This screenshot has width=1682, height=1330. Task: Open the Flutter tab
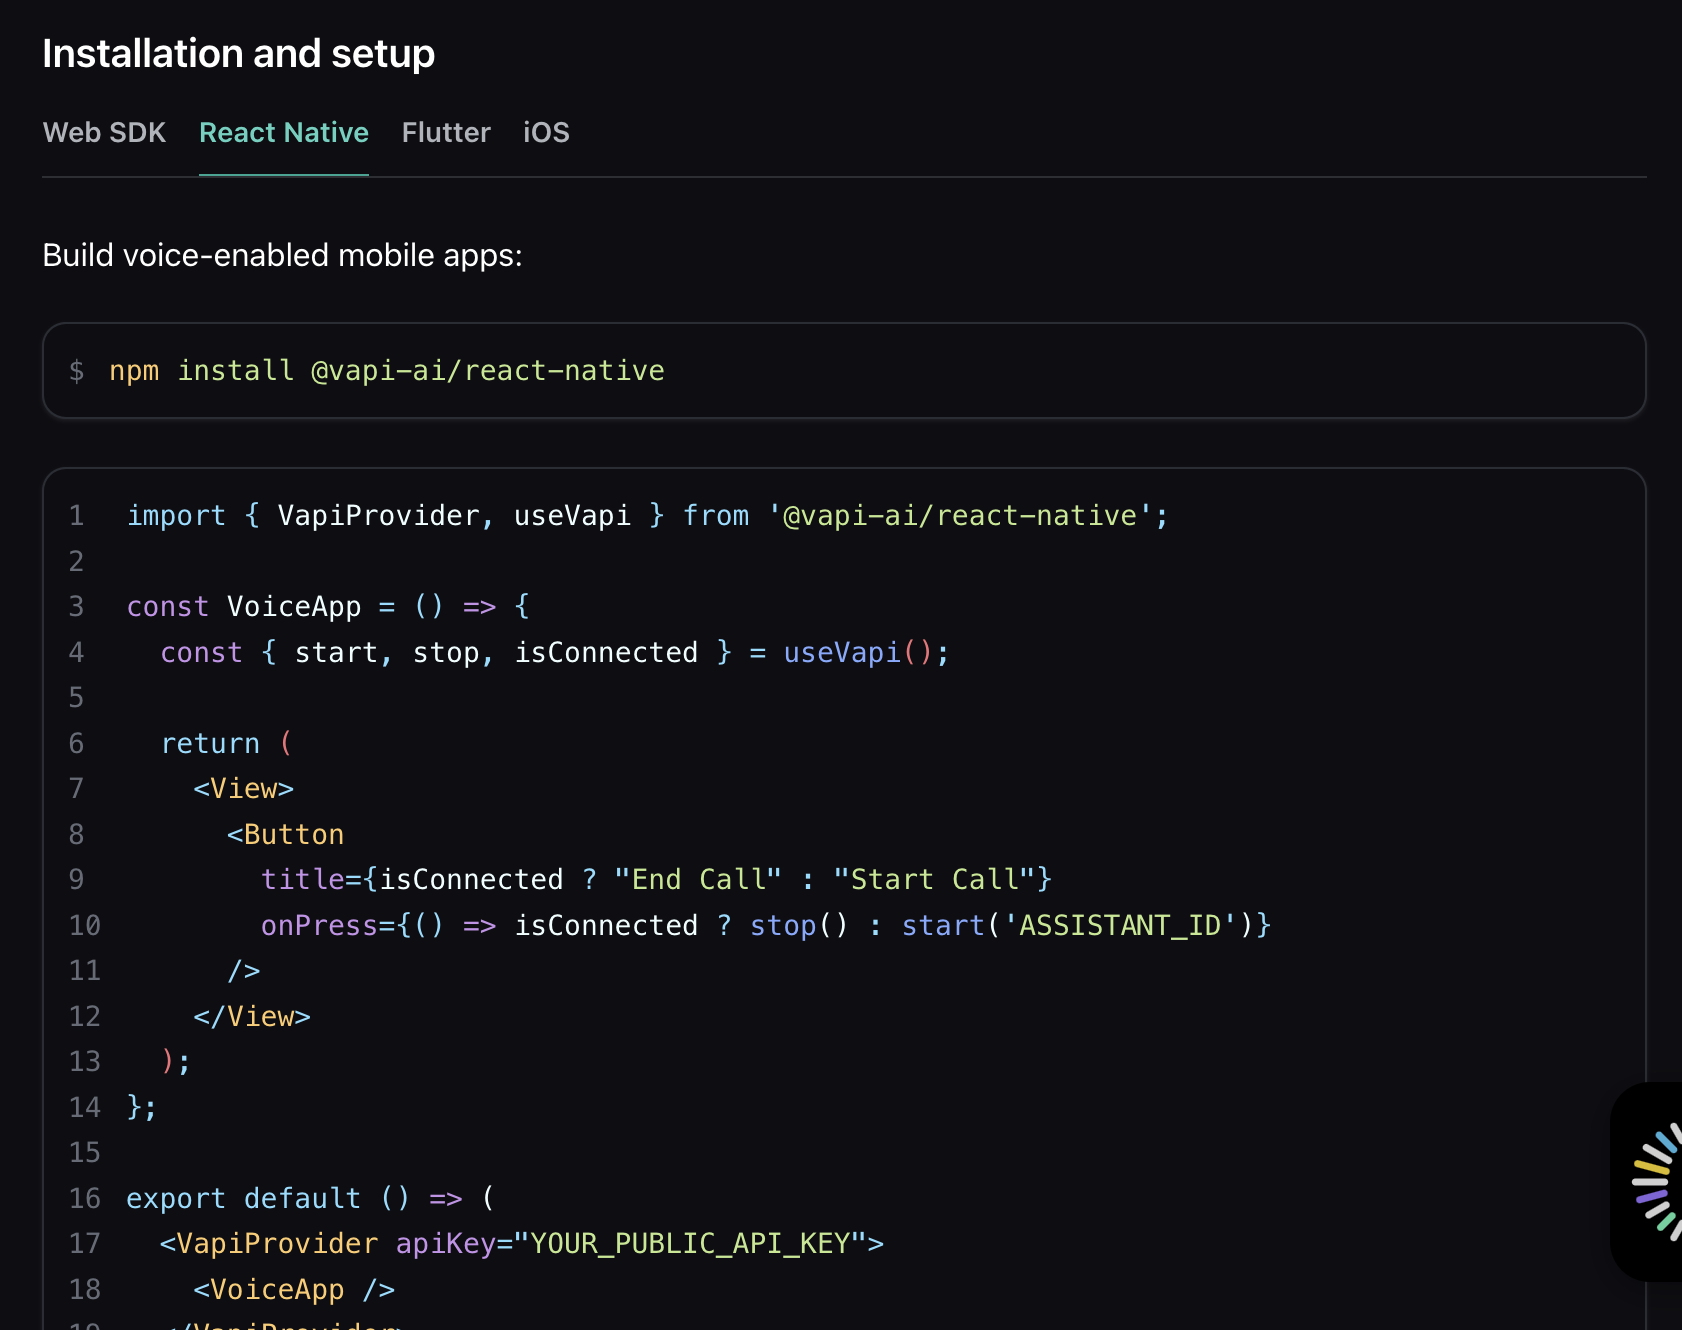pyautogui.click(x=446, y=133)
